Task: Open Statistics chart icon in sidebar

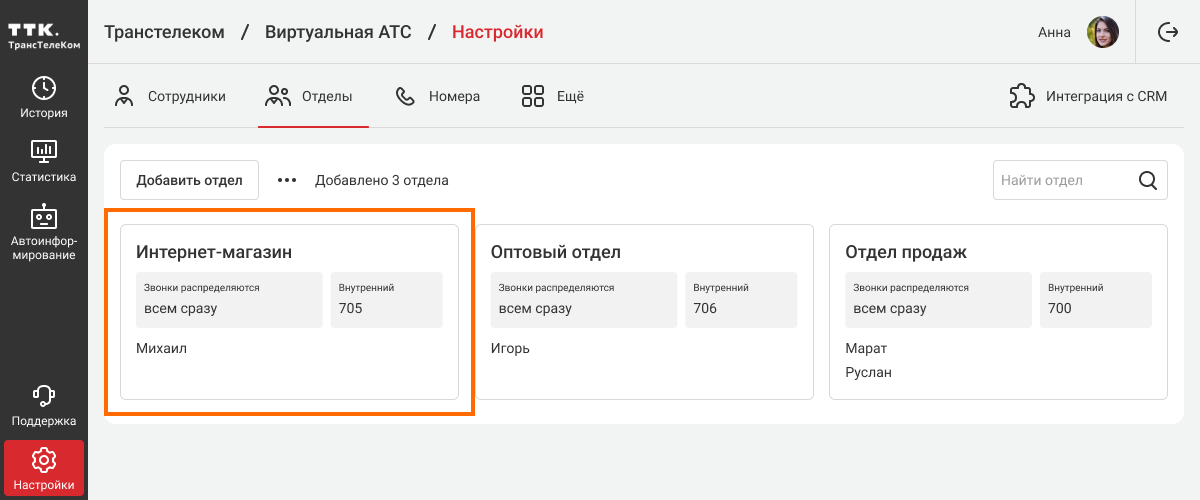Action: (44, 151)
